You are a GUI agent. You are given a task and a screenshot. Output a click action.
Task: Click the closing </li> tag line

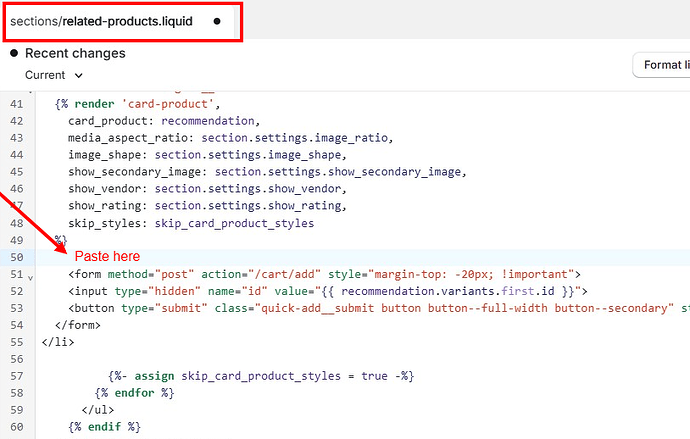[57, 342]
